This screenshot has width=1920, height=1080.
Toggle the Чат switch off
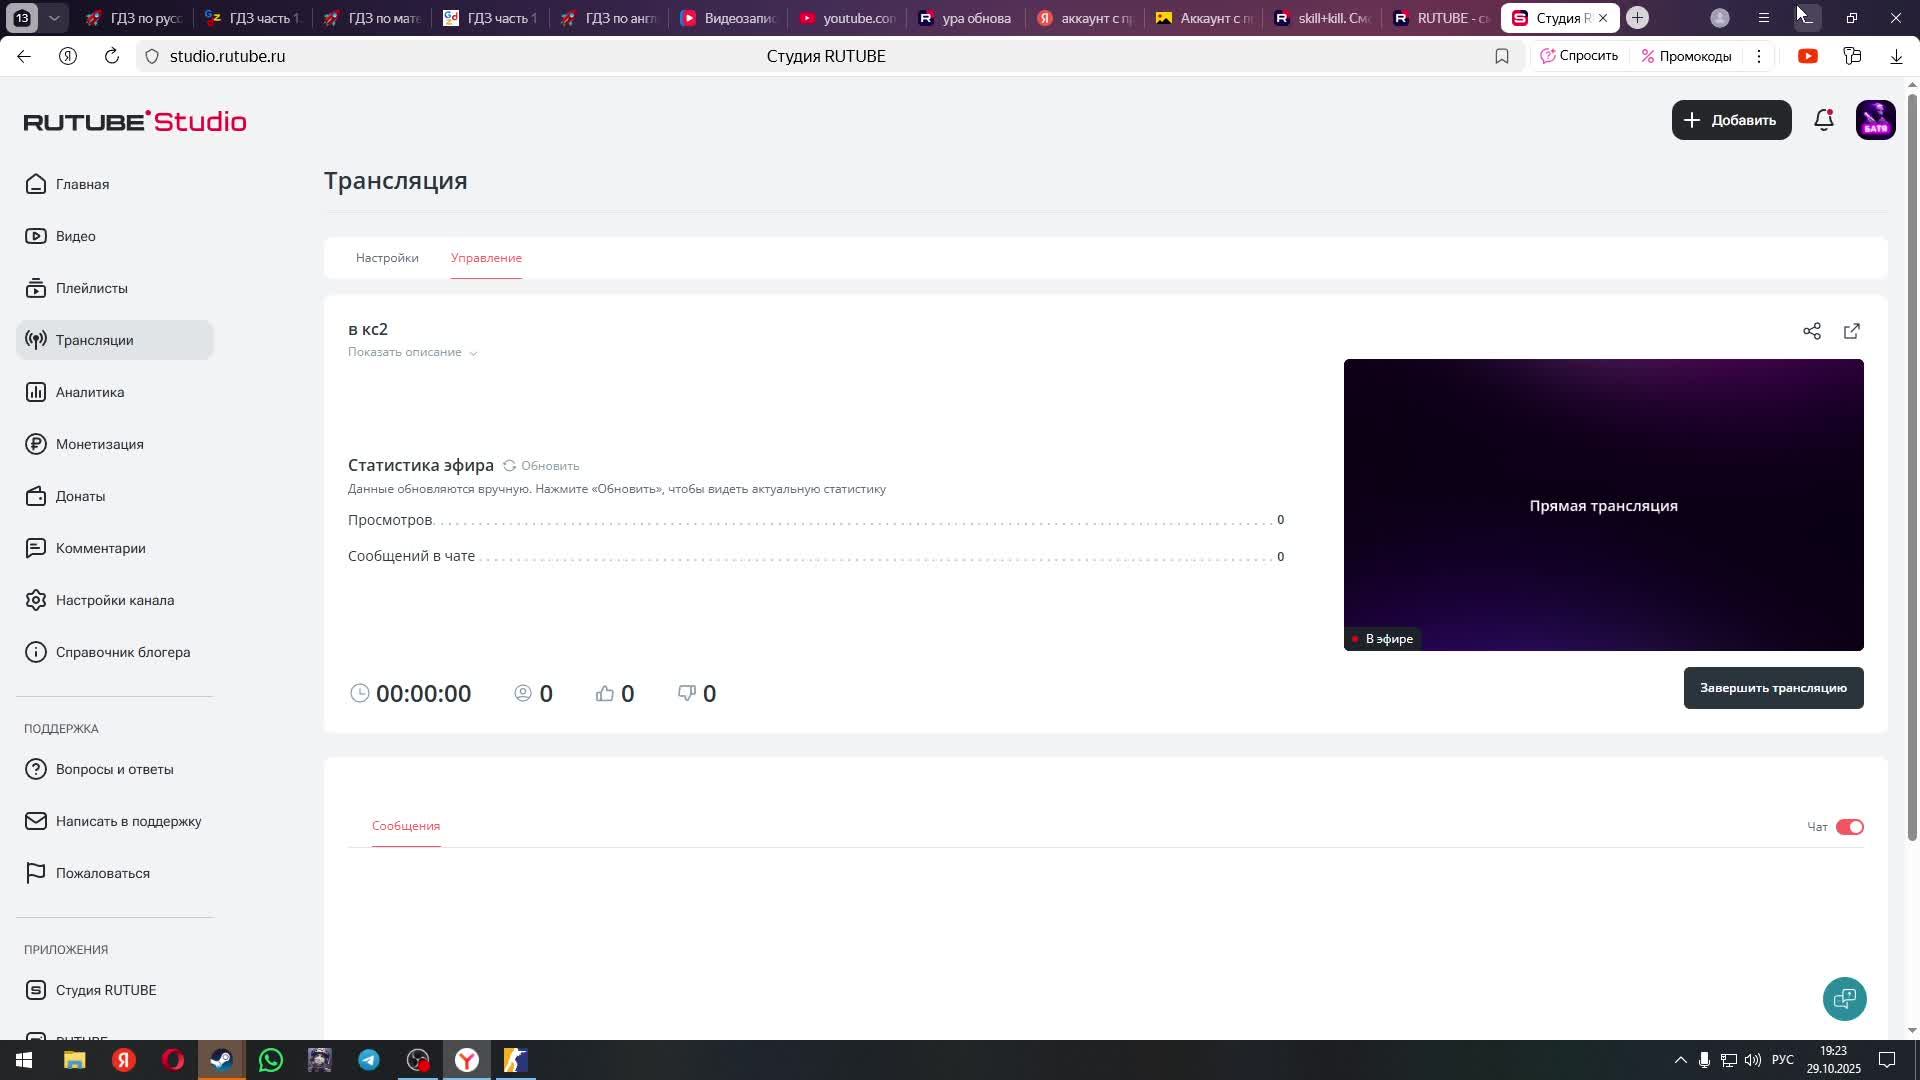tap(1849, 827)
